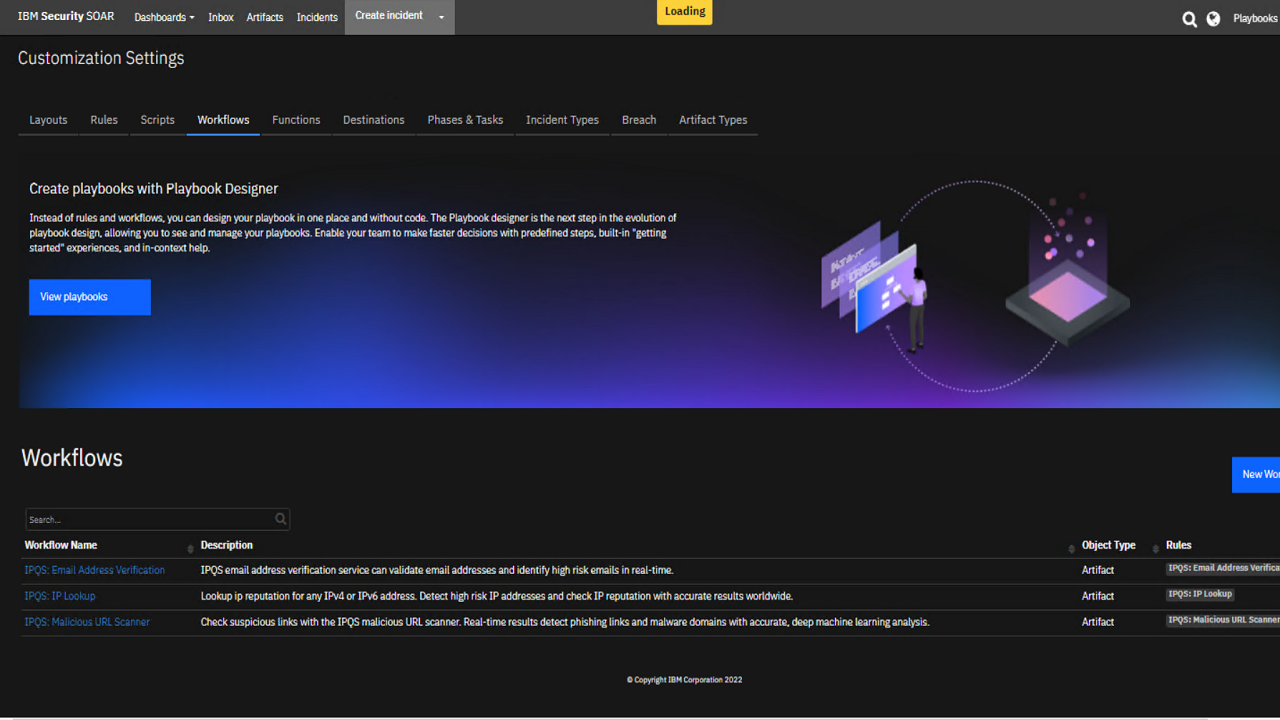Switch to the Breach tab
Image resolution: width=1280 pixels, height=720 pixels.
pos(639,119)
